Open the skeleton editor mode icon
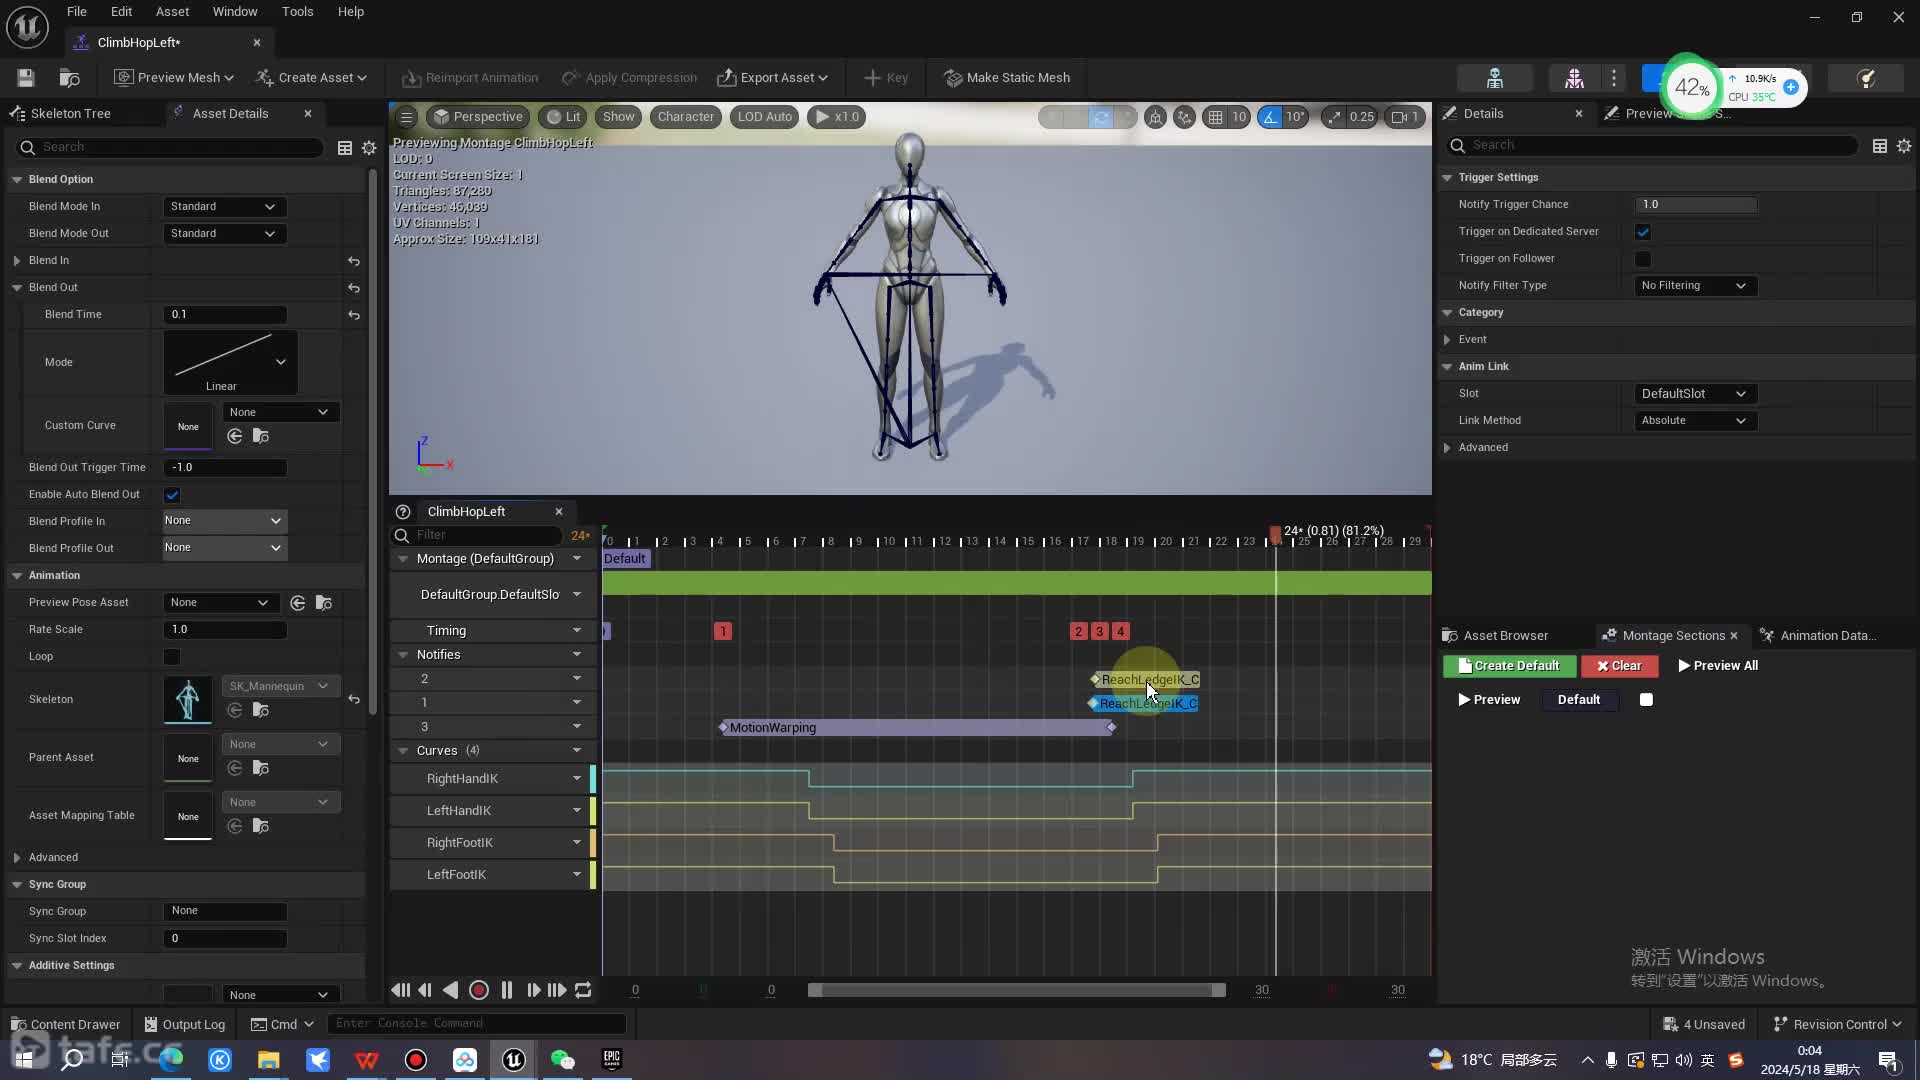The width and height of the screenshot is (1920, 1080). [1495, 78]
